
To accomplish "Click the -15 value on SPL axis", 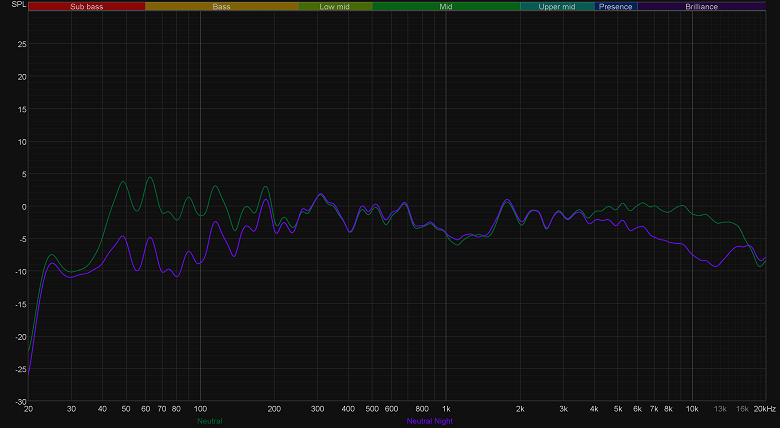I will pos(21,304).
